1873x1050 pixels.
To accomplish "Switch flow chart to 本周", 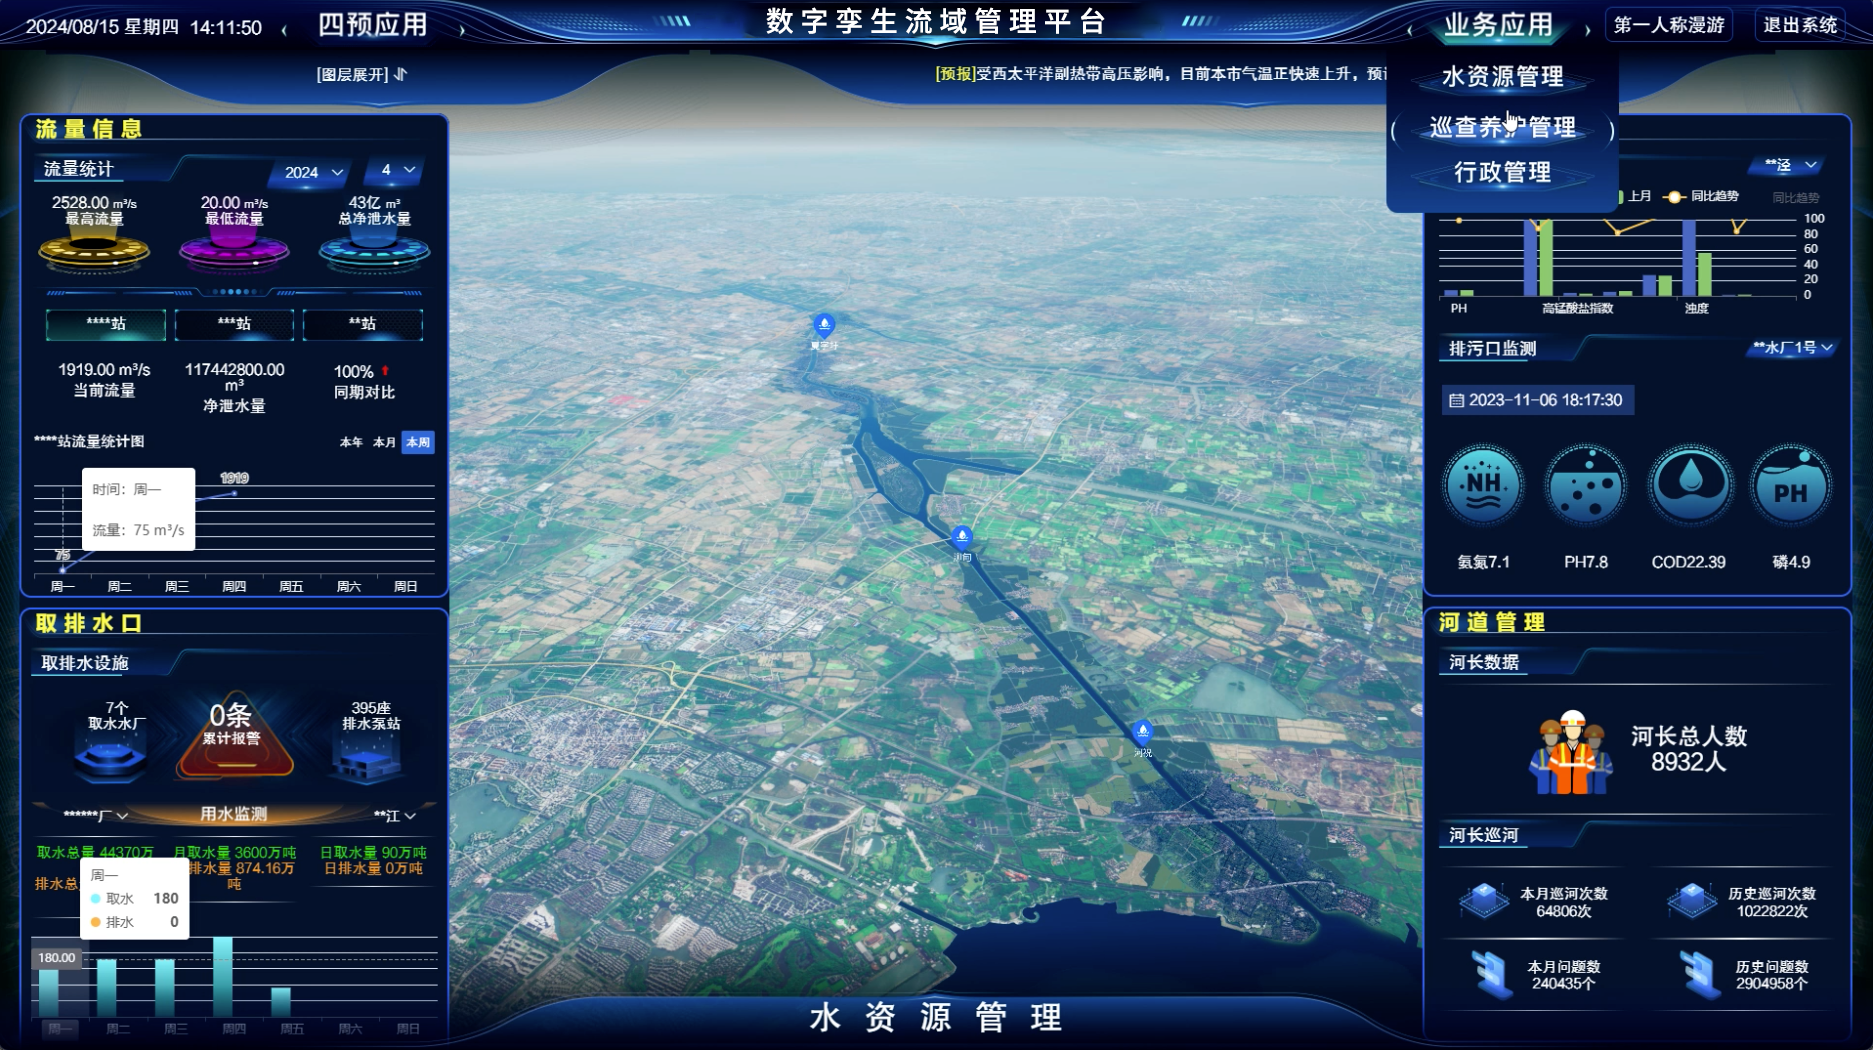I will pos(418,442).
